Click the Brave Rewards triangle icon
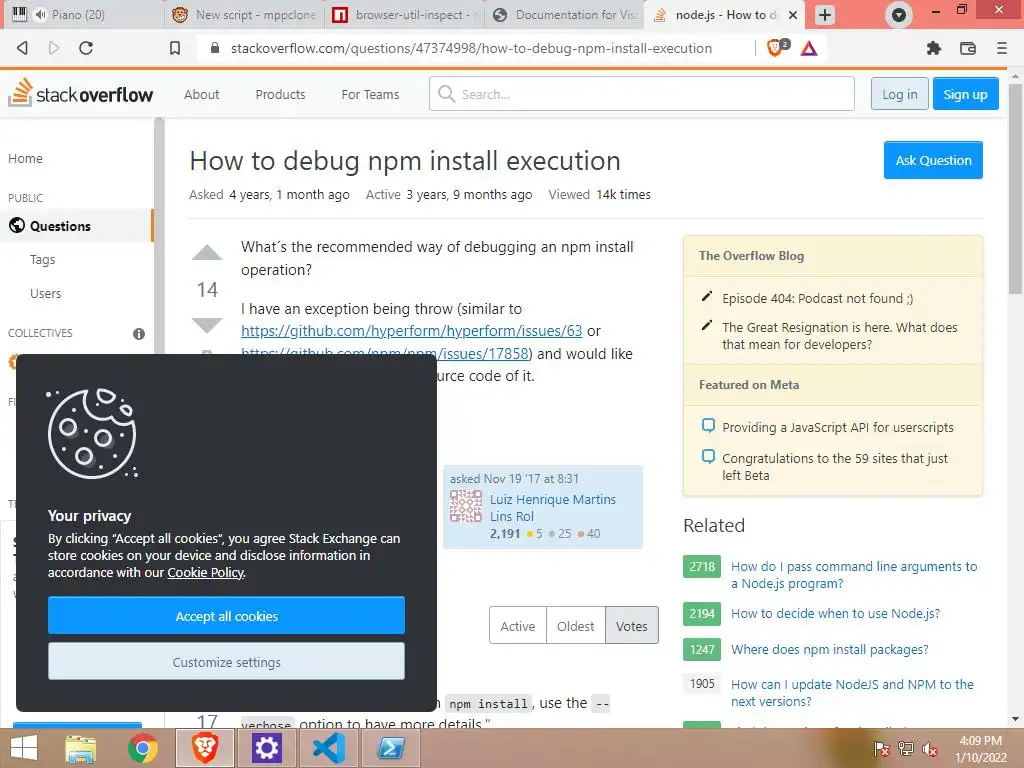The image size is (1024, 768). click(809, 48)
